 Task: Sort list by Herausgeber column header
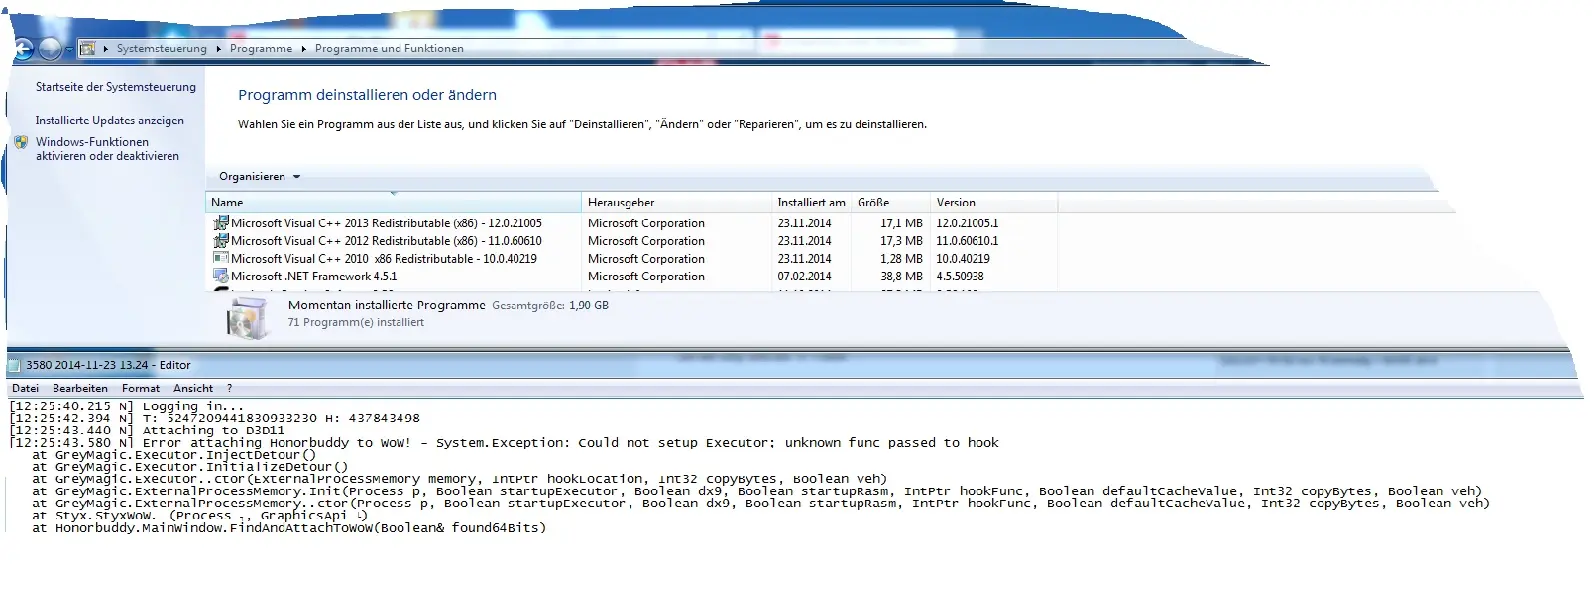tap(678, 202)
